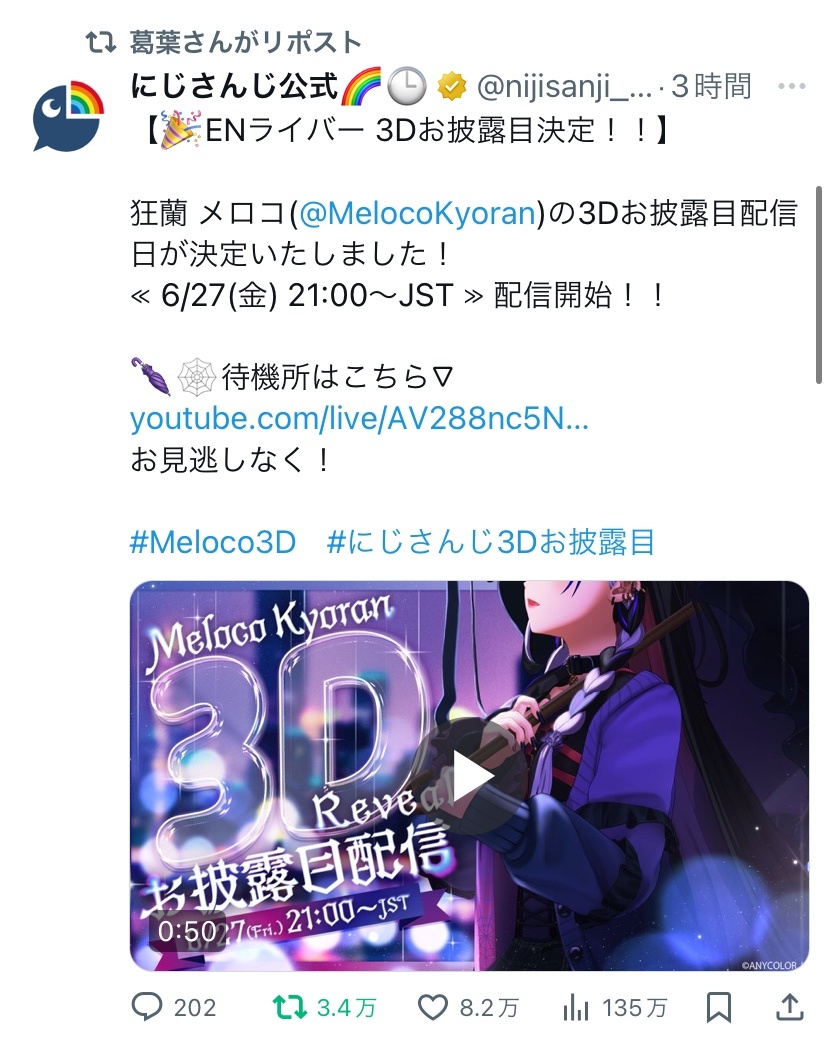Play the Meloco Kyoran 3D reveal video
The height and width of the screenshot is (1039, 828).
coord(469,776)
